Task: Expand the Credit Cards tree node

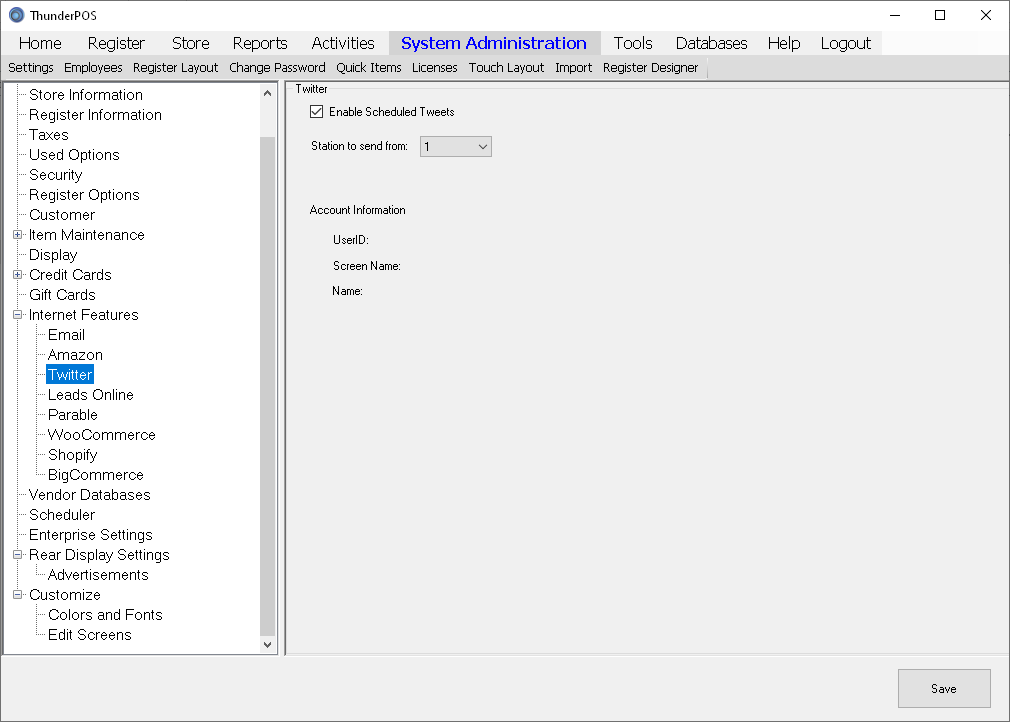Action: point(17,275)
